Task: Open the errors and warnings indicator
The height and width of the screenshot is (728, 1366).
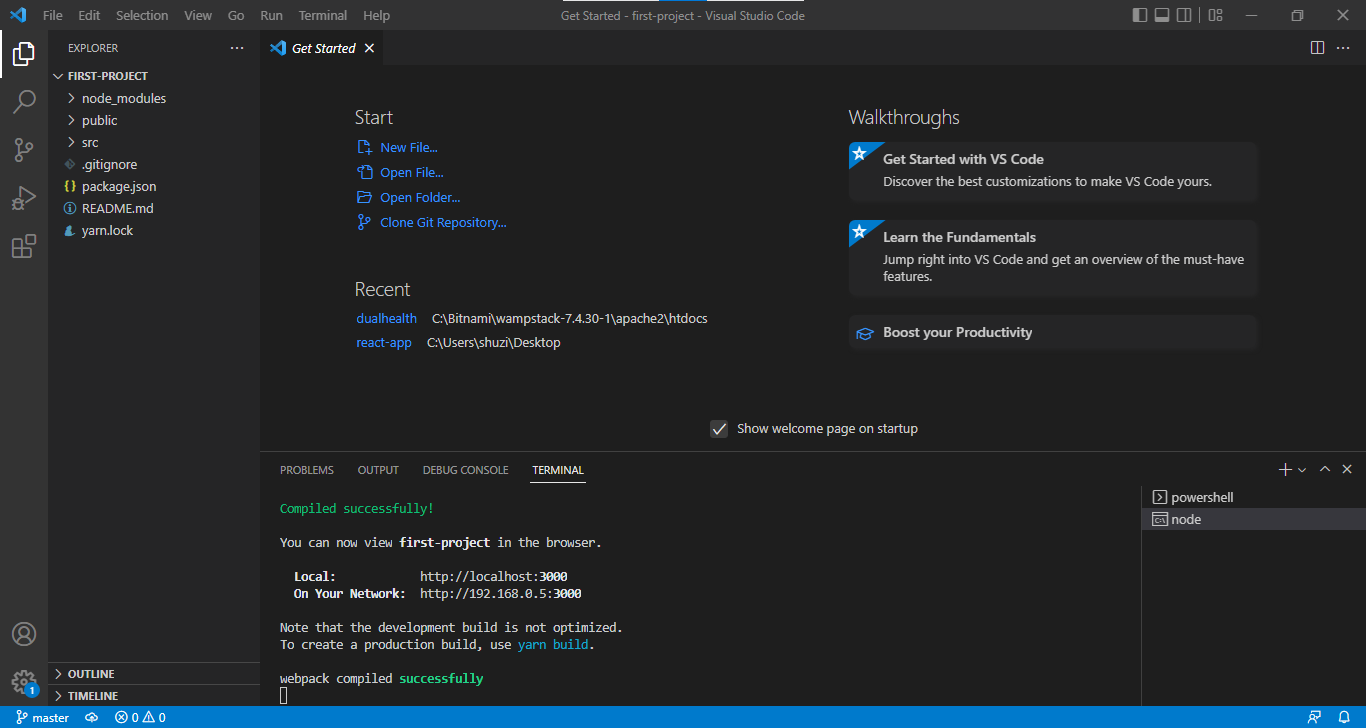Action: [140, 717]
